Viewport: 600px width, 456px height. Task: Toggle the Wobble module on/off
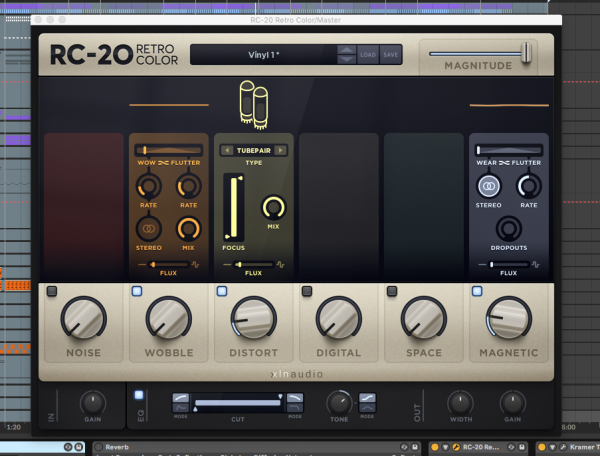coord(136,291)
